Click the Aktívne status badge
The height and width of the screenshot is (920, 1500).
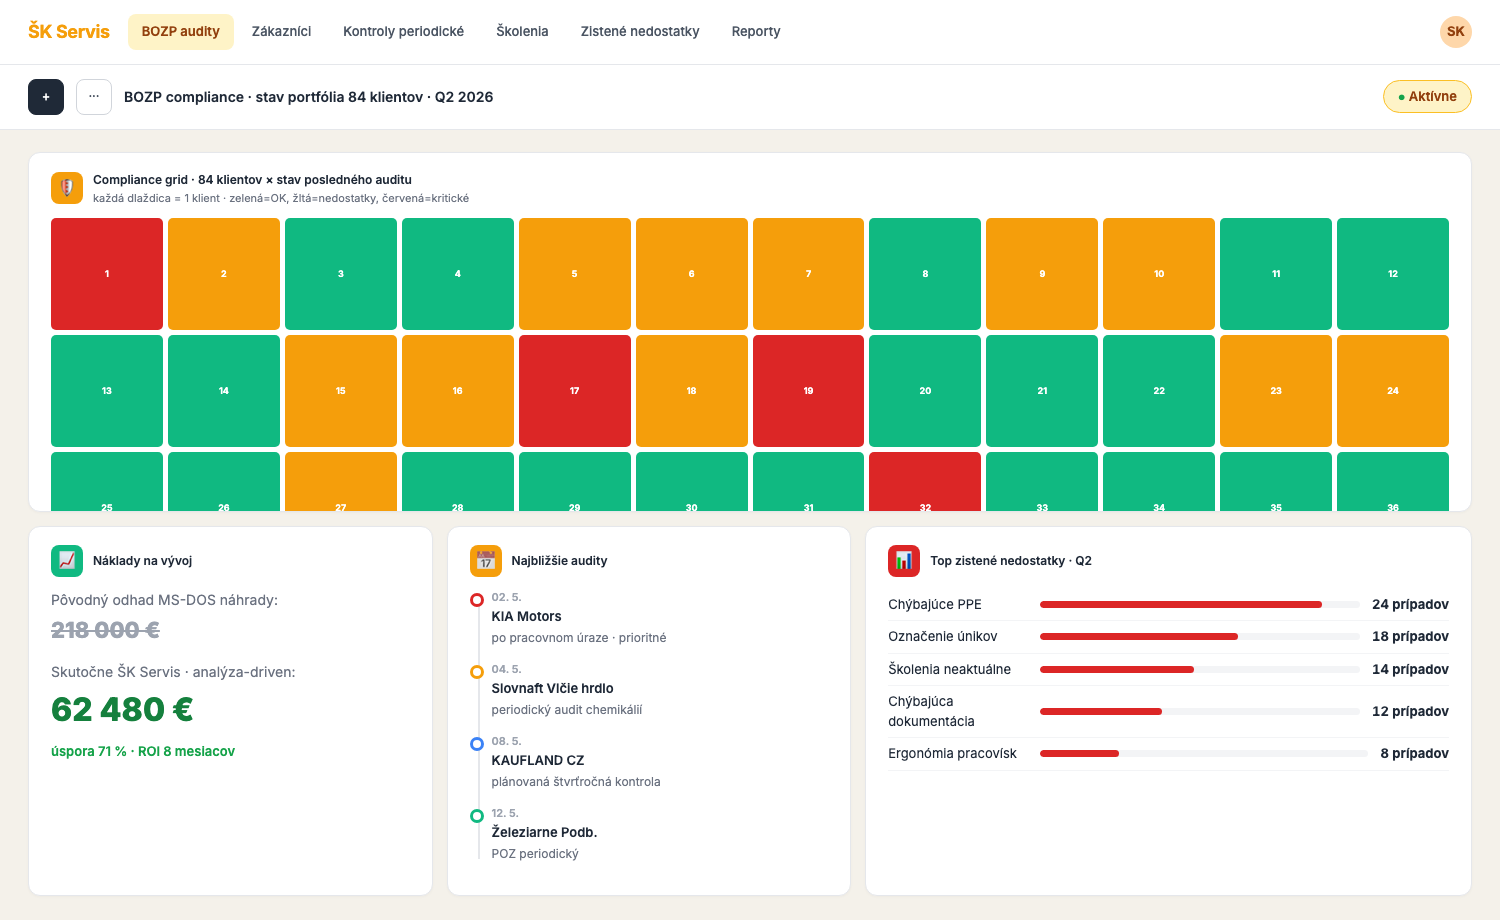pyautogui.click(x=1427, y=97)
